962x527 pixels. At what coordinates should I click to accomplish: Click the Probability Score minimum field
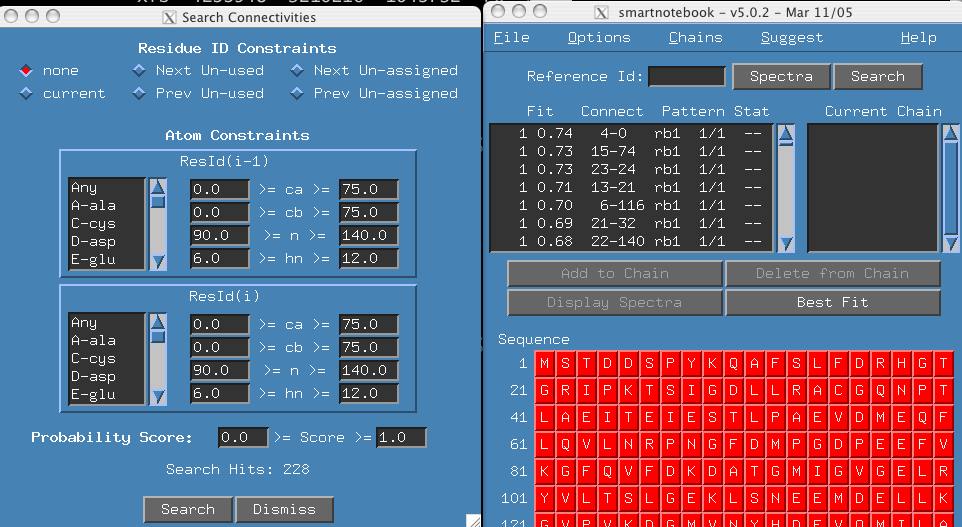coord(243,438)
